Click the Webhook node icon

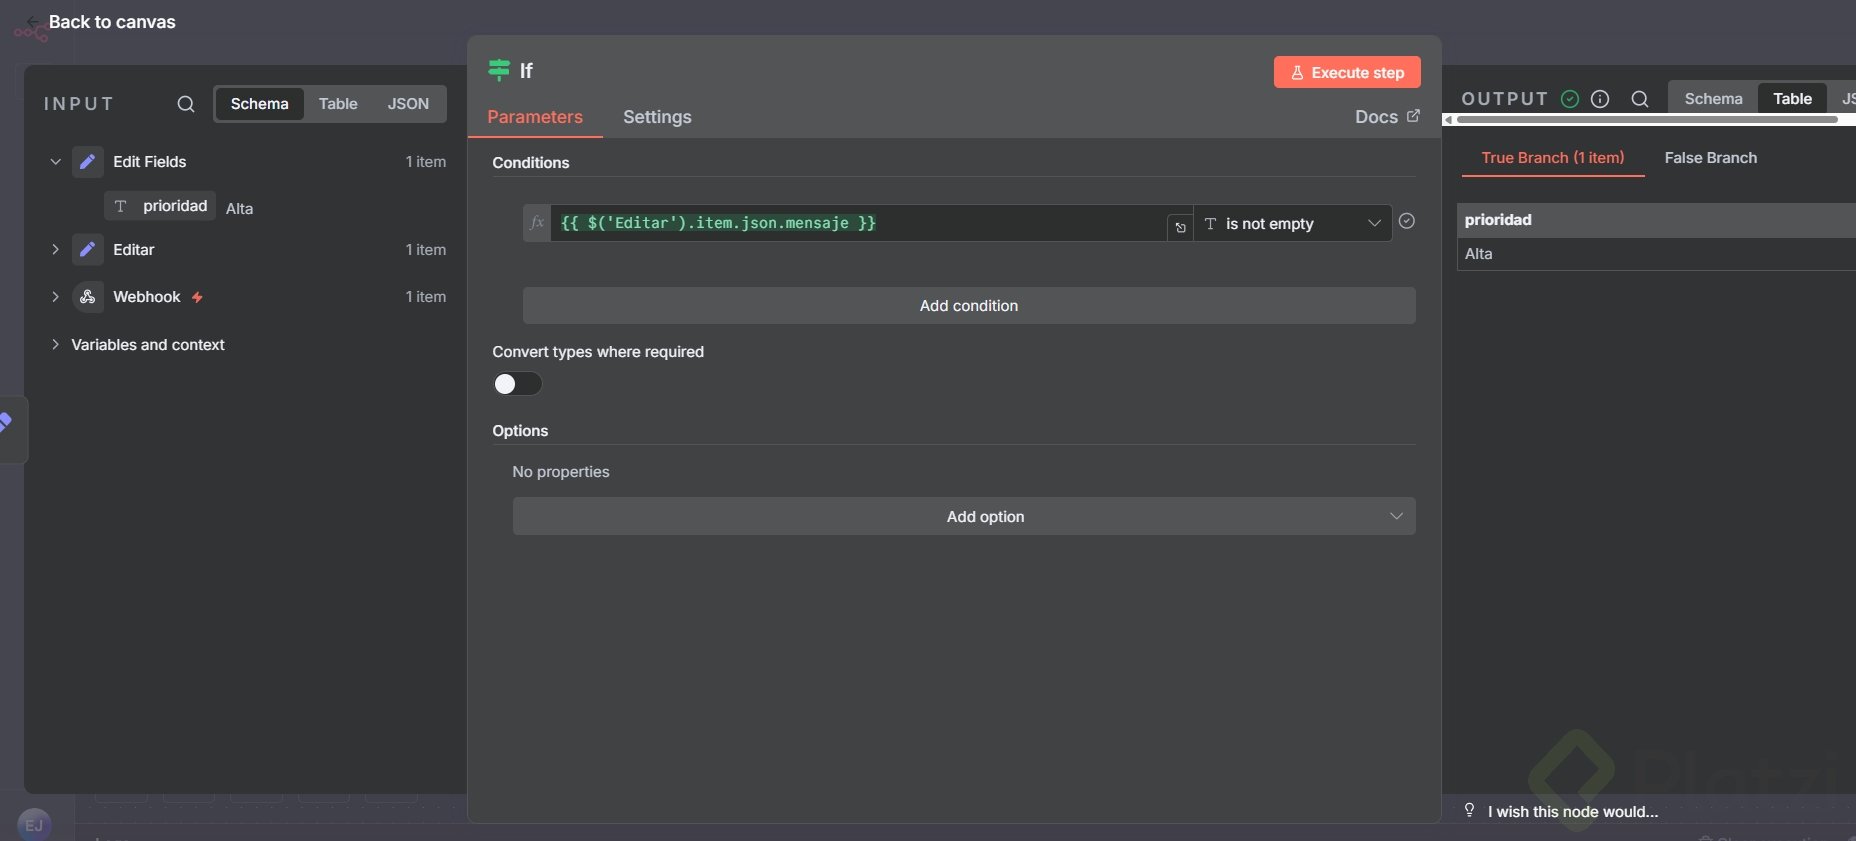click(x=88, y=297)
